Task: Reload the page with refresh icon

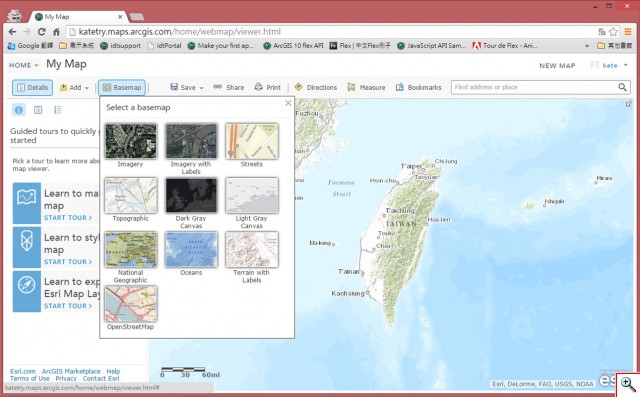Action: [42, 32]
